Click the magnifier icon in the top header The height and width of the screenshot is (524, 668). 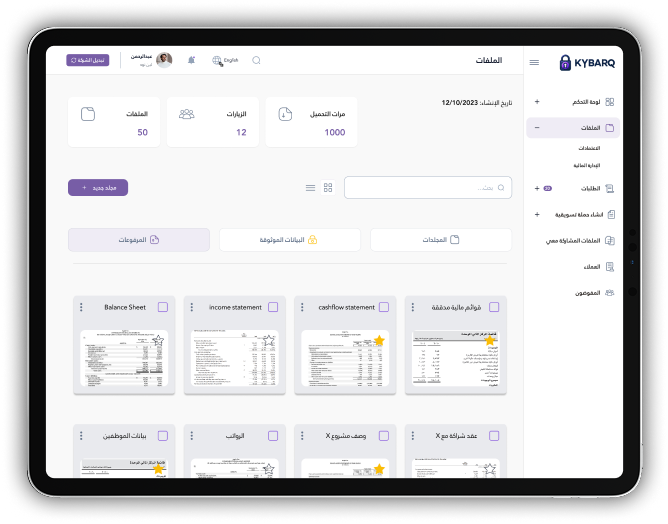tap(256, 60)
